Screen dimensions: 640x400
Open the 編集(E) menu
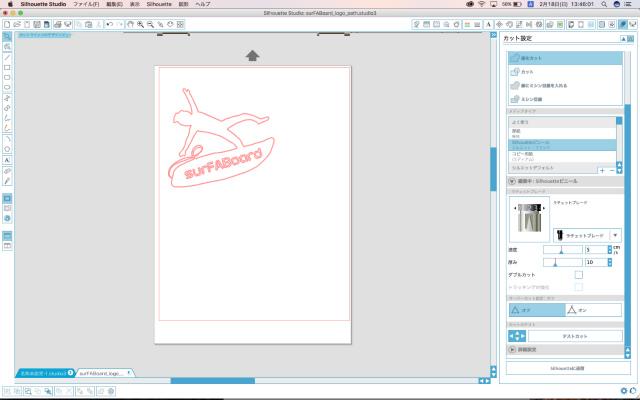click(114, 4)
